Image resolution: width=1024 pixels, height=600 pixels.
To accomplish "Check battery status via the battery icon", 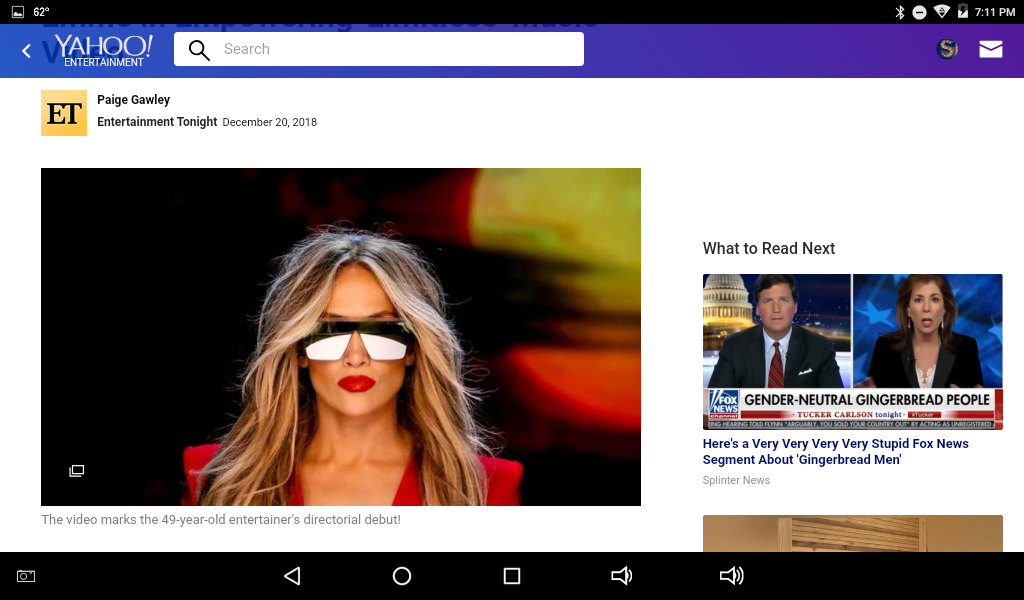I will click(964, 12).
